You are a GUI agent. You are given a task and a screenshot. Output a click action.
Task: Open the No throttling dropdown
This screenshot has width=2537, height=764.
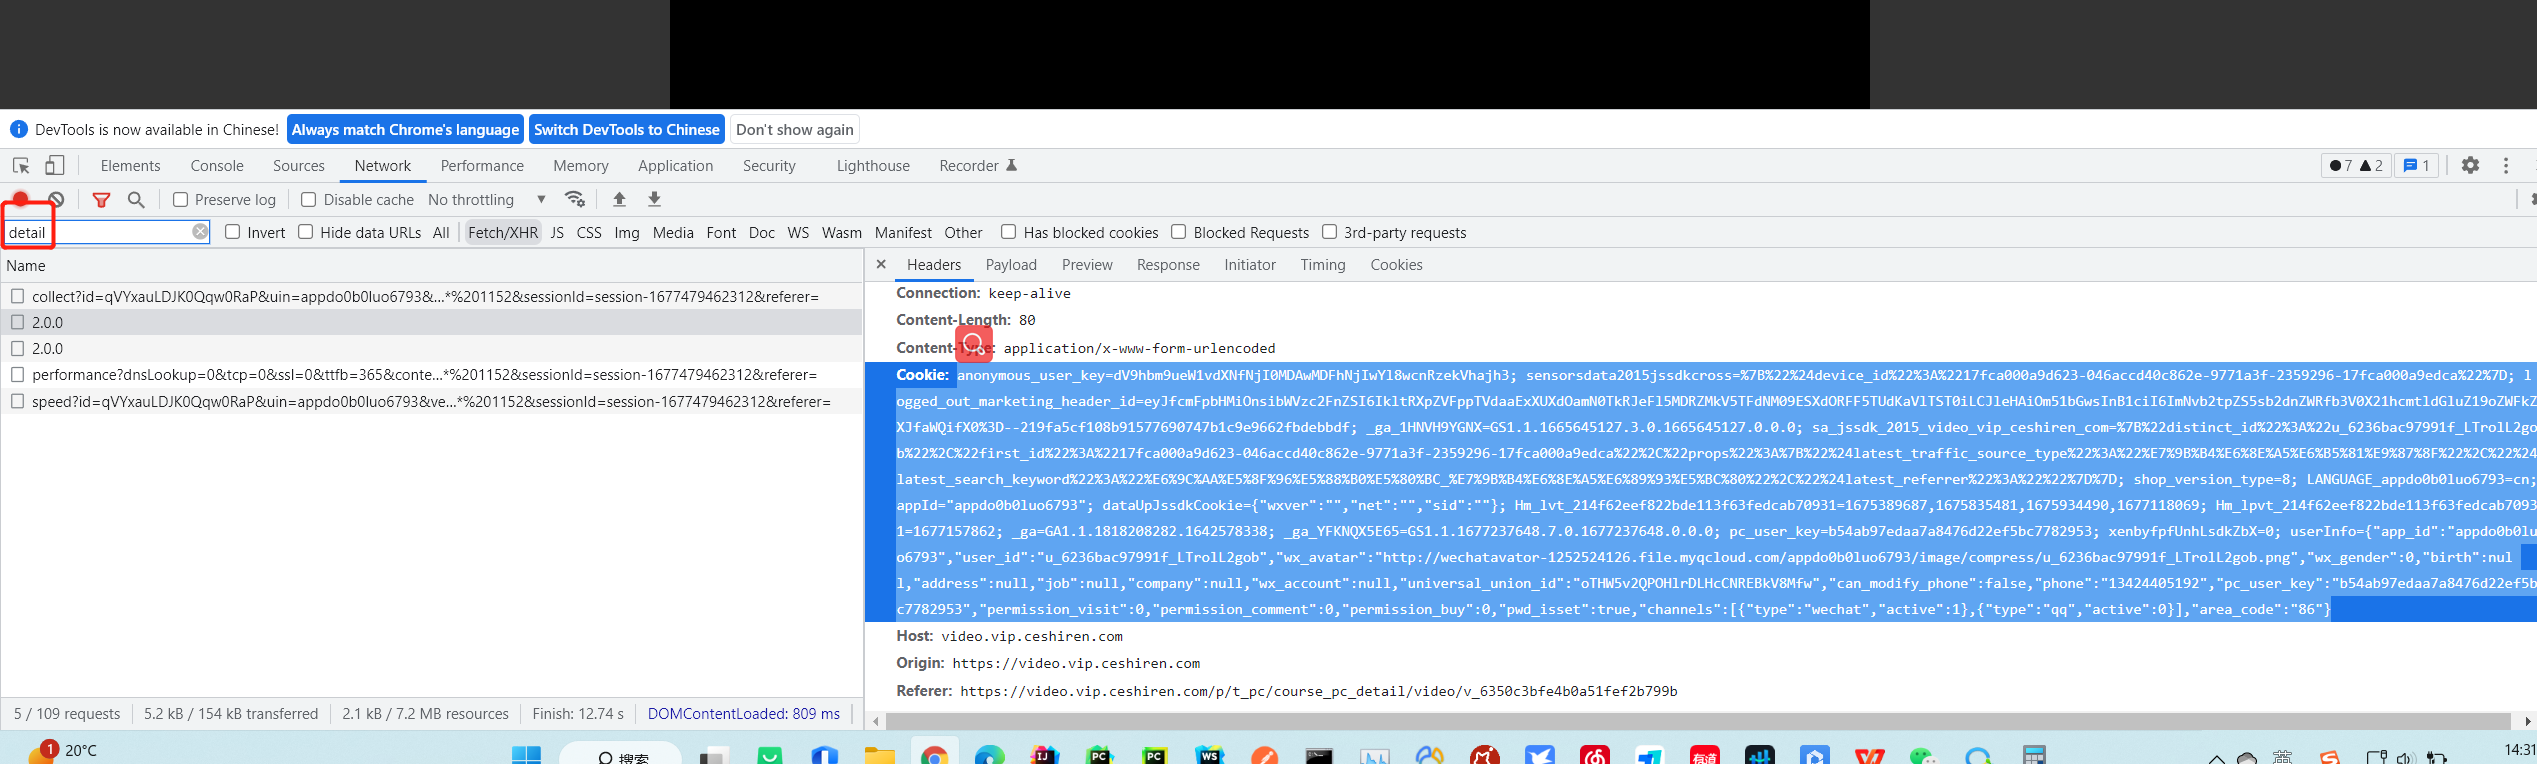pyautogui.click(x=486, y=200)
